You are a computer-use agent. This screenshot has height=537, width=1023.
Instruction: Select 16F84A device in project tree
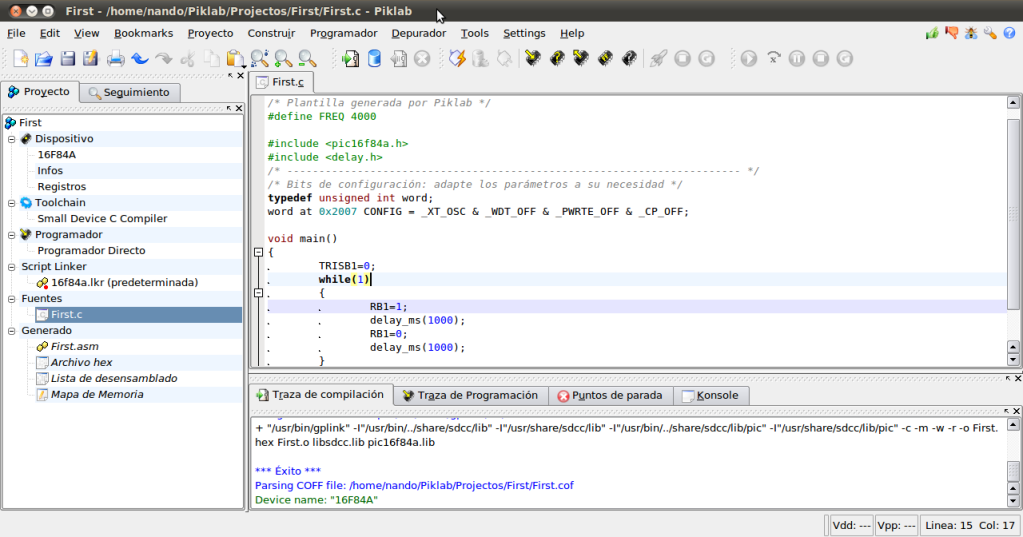coord(57,155)
